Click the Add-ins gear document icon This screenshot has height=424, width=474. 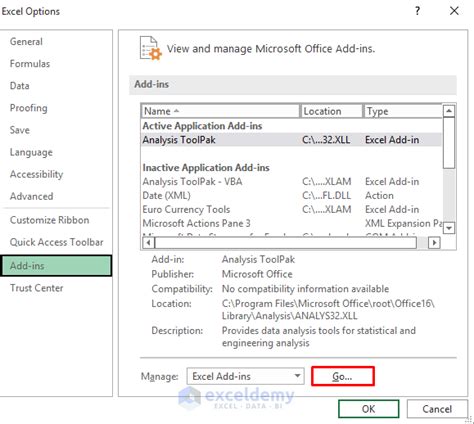(x=151, y=48)
